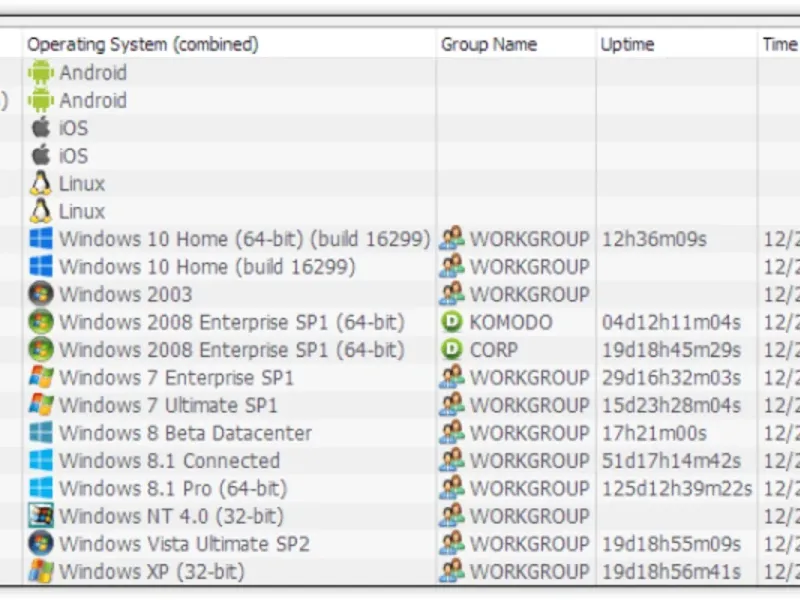Click the icon beside Windows 8 Beta Datacenter

pos(41,433)
